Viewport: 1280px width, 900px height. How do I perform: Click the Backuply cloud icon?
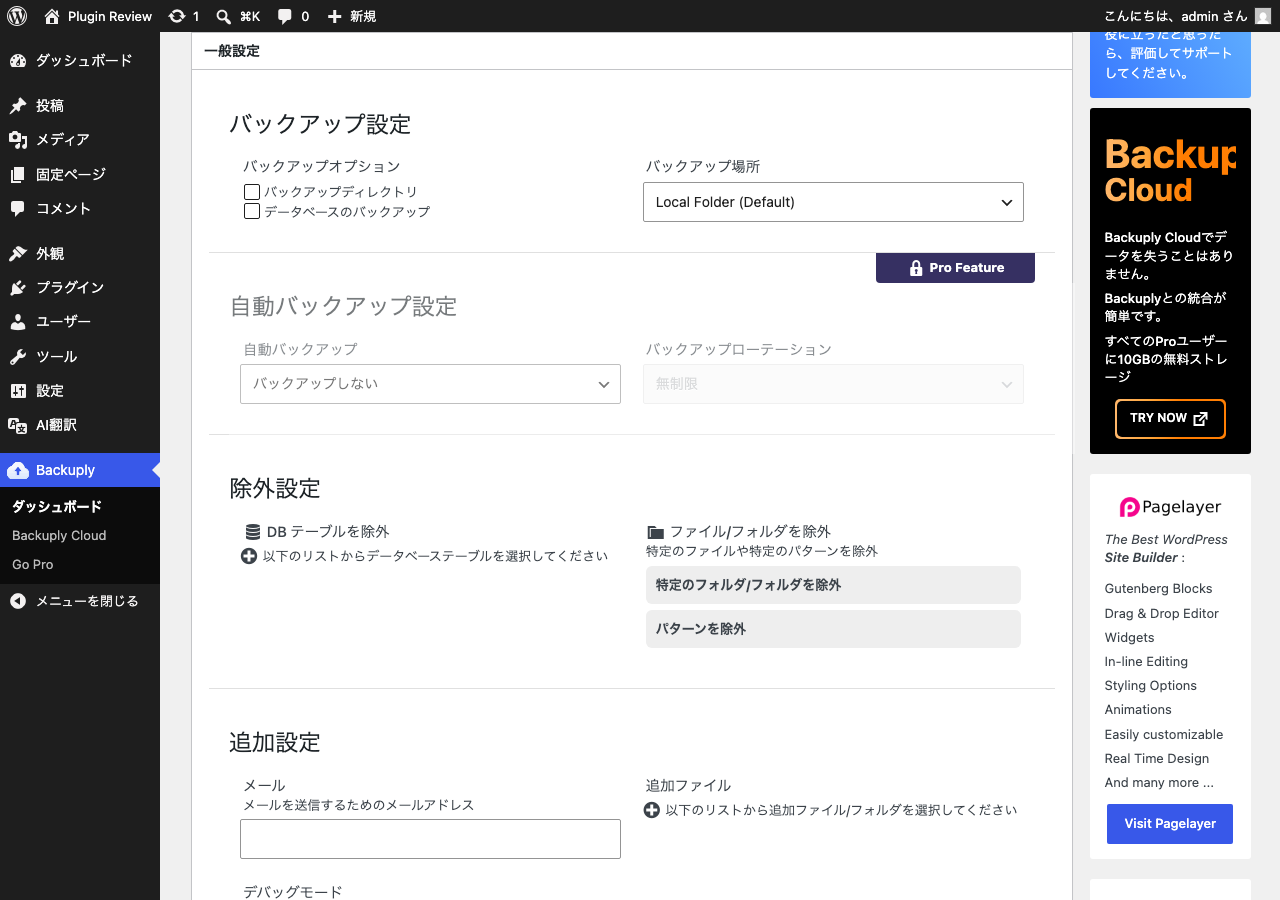17,470
